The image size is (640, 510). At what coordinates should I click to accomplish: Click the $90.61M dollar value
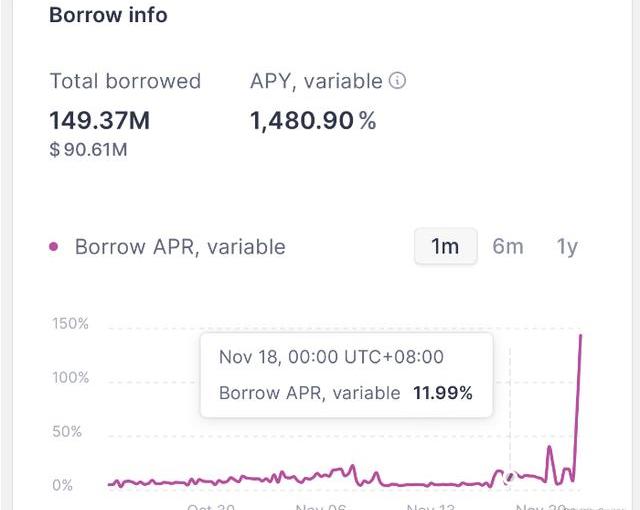click(x=91, y=150)
